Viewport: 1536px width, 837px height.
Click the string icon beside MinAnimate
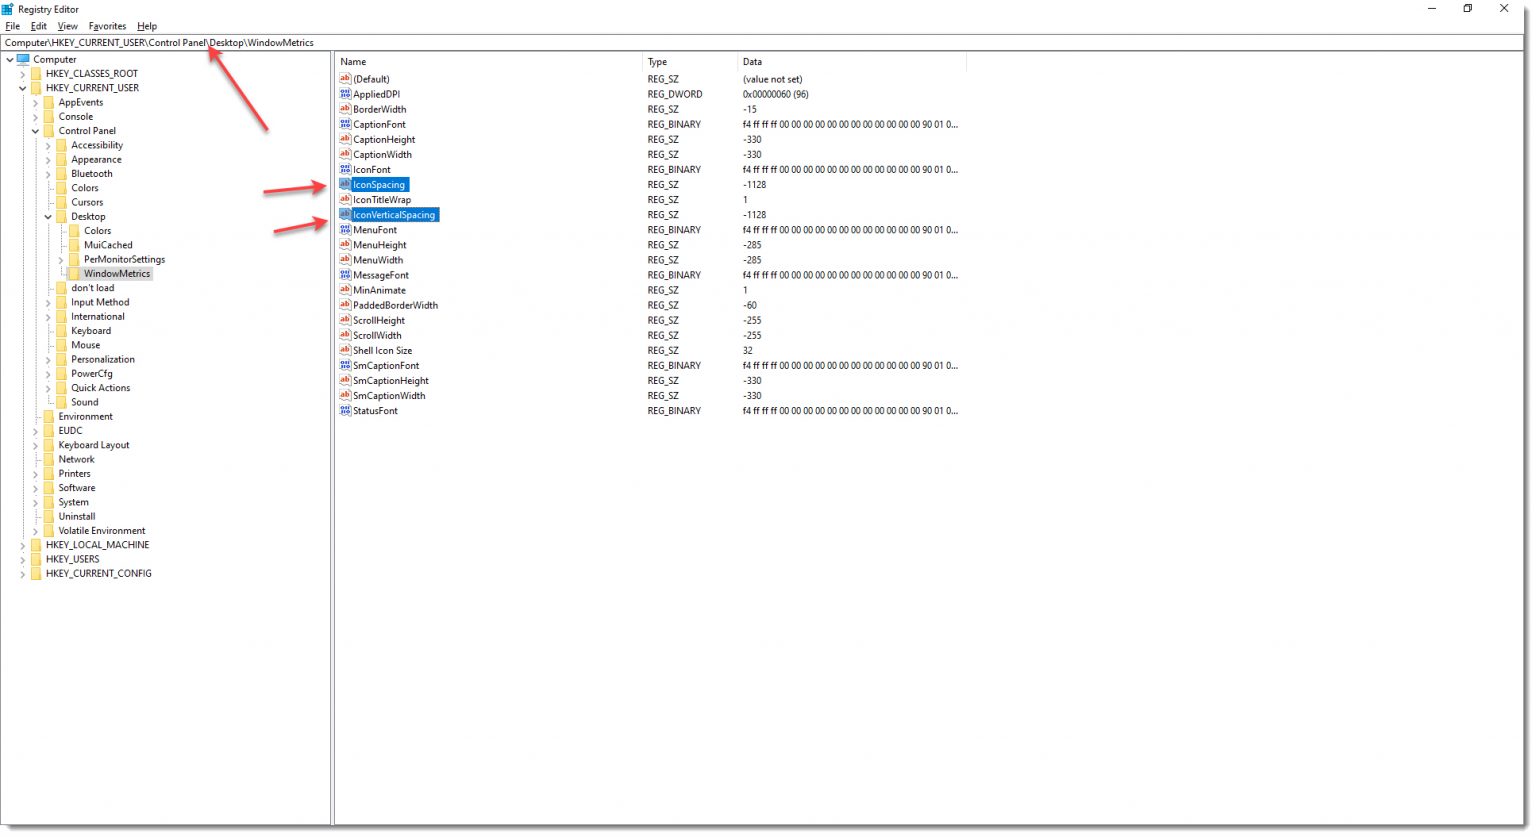click(344, 290)
